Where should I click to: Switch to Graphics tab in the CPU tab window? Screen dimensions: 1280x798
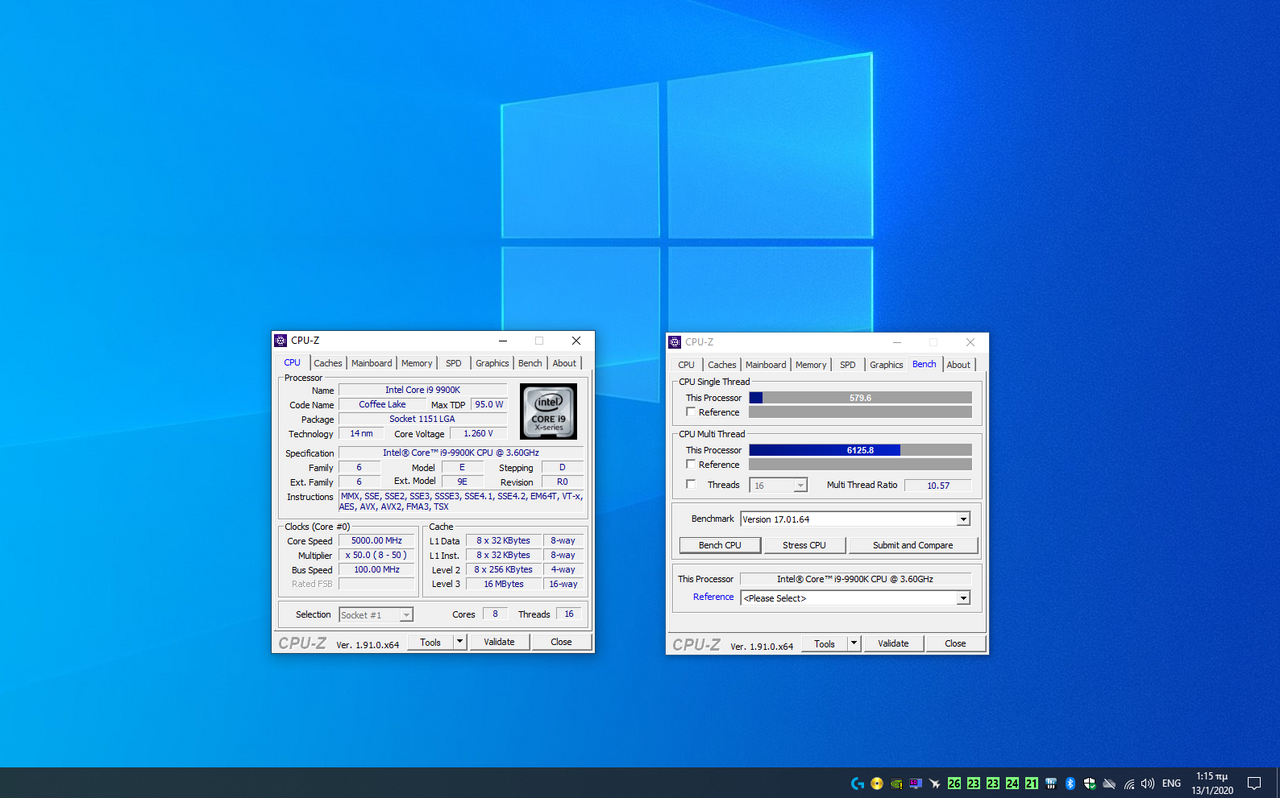point(492,363)
